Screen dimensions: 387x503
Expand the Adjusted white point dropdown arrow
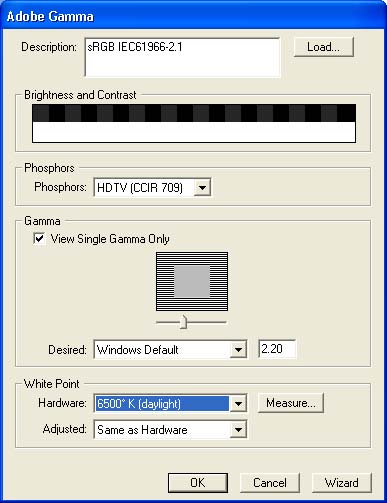tap(238, 429)
